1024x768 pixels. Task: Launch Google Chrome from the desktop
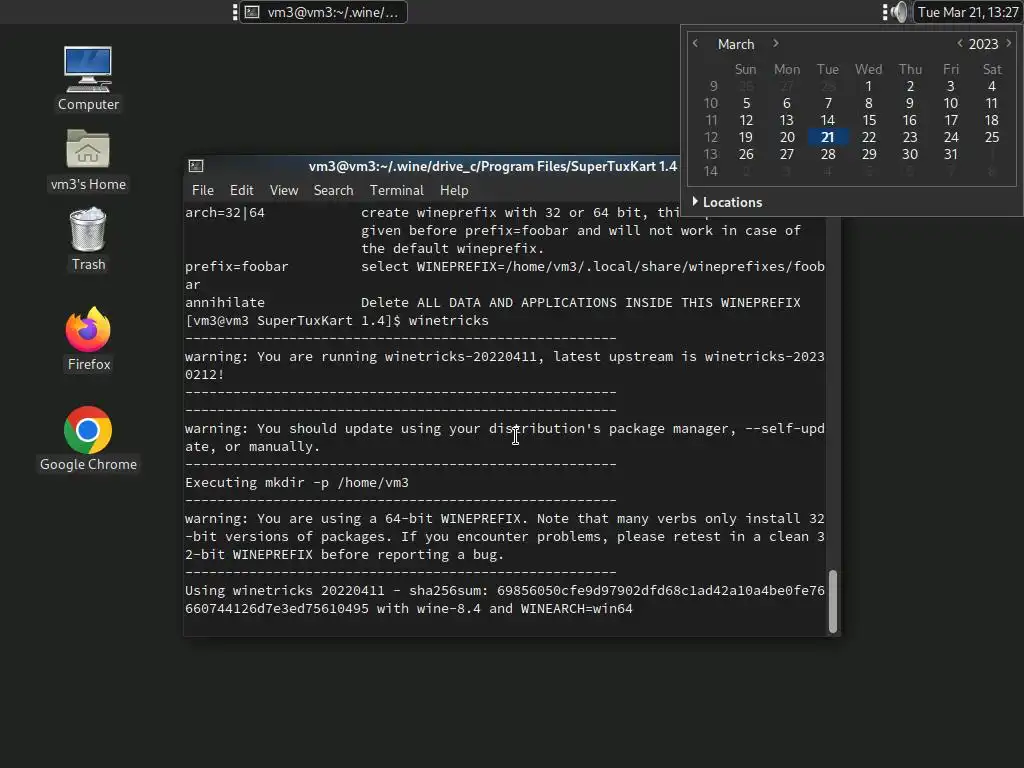pyautogui.click(x=88, y=439)
